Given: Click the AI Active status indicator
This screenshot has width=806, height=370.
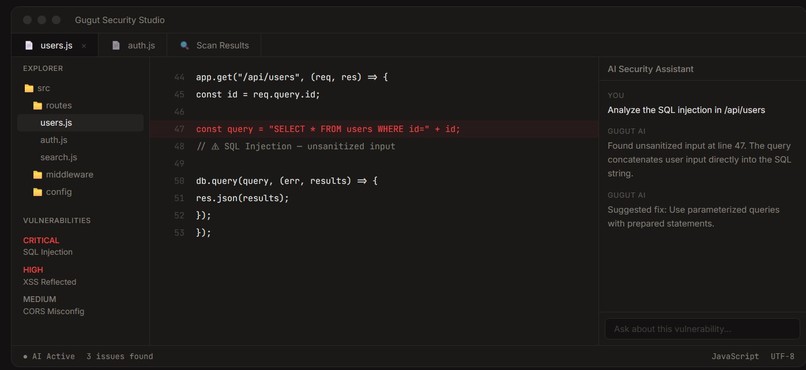Looking at the screenshot, I should coord(49,356).
